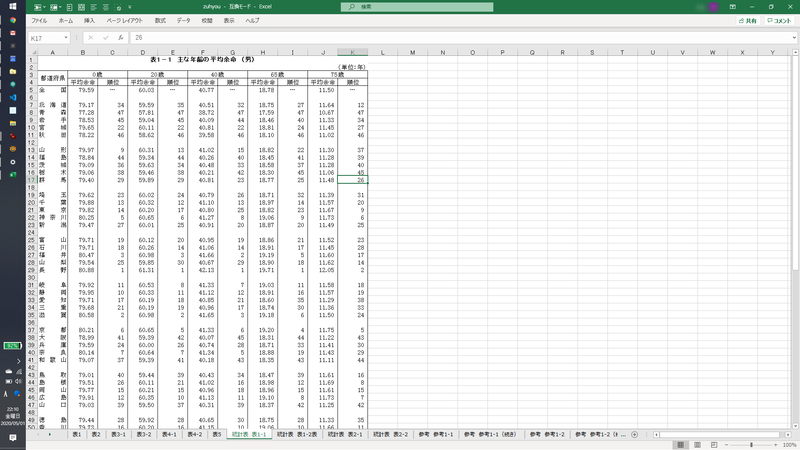
Task: Click the 共有 share button
Action: click(x=747, y=20)
